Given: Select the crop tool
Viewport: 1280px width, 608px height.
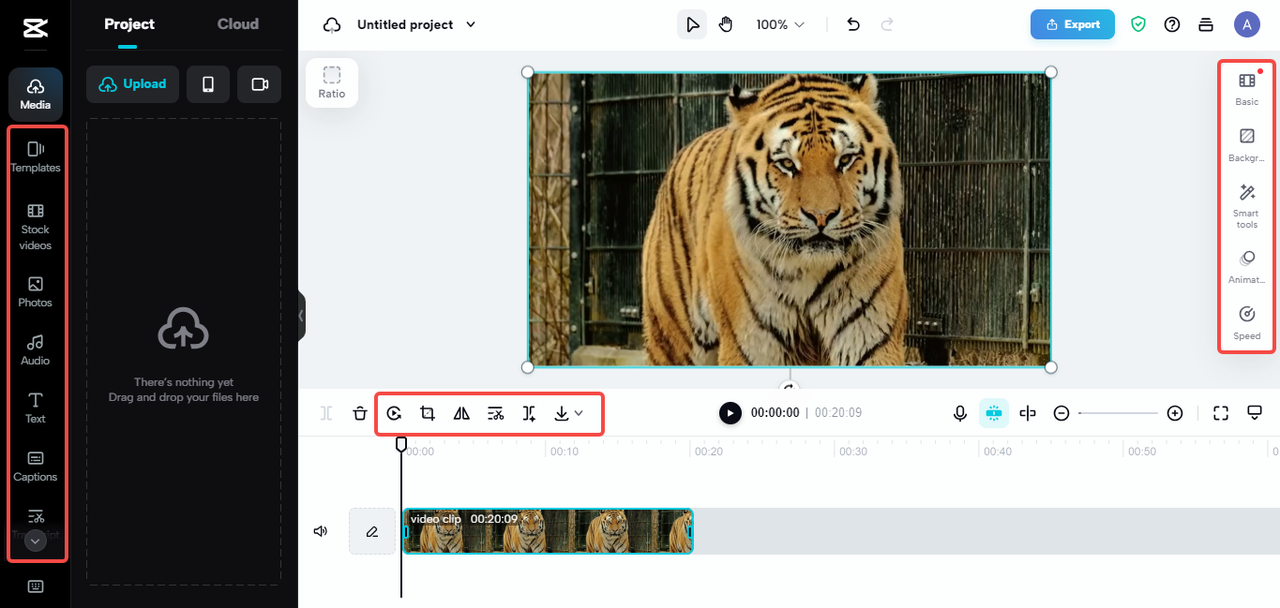Looking at the screenshot, I should tap(428, 413).
